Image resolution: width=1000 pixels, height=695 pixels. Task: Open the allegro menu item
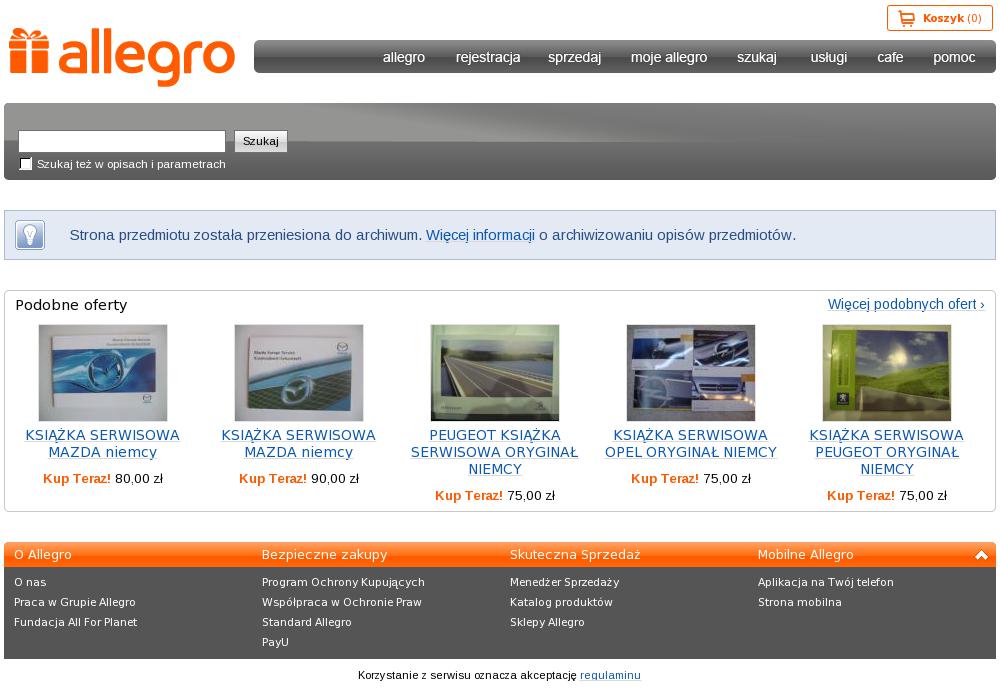click(x=404, y=57)
